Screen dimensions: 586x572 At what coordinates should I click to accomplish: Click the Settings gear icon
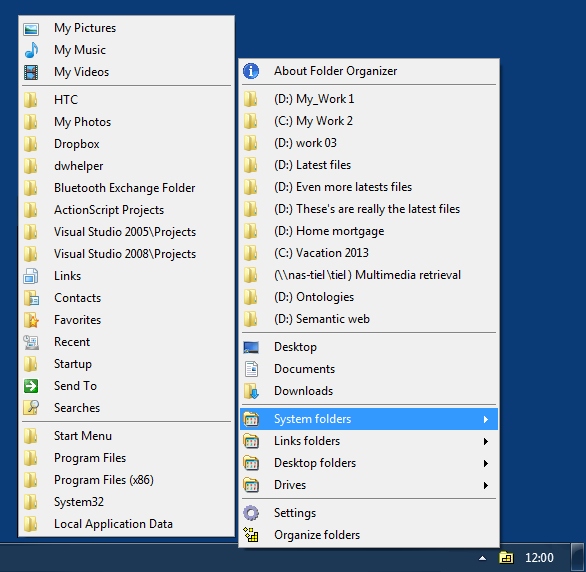click(251, 513)
